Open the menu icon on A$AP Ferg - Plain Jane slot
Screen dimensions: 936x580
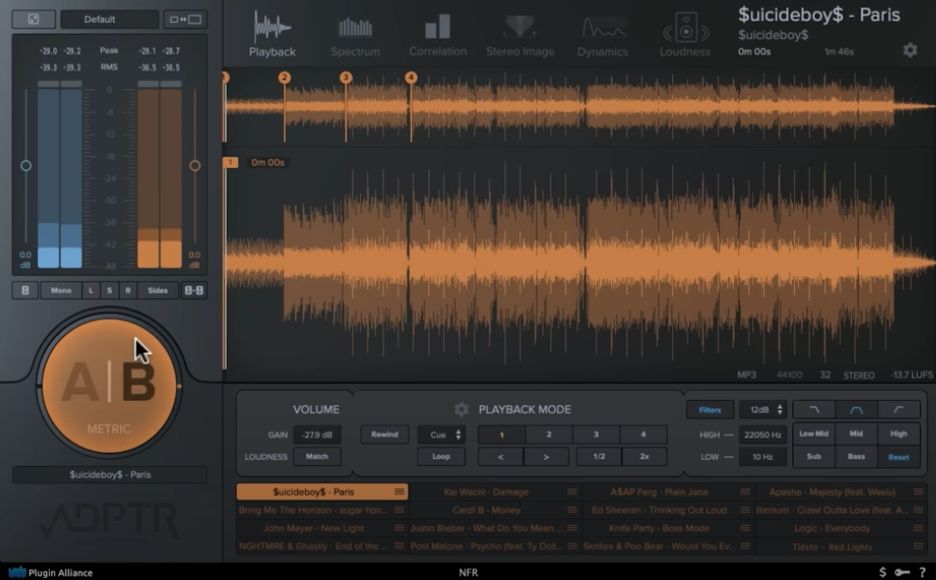click(745, 492)
